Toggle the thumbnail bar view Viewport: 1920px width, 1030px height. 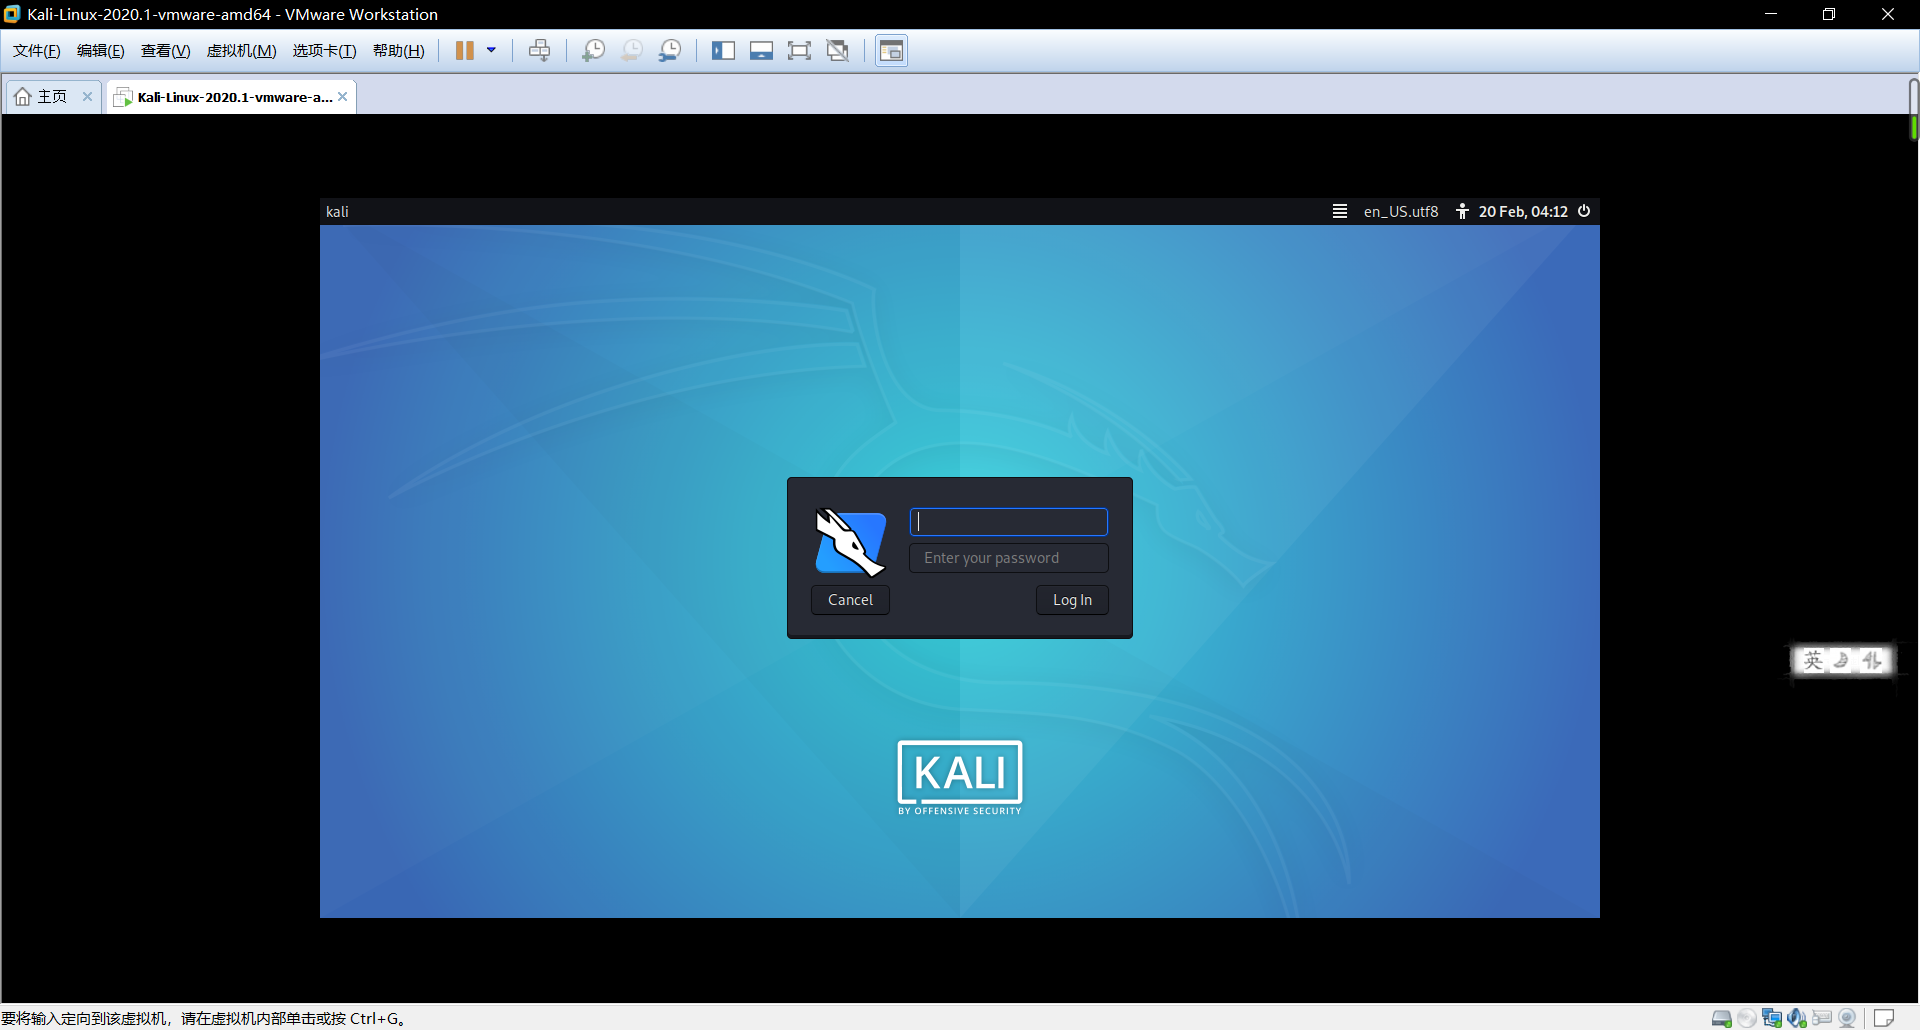[761, 51]
